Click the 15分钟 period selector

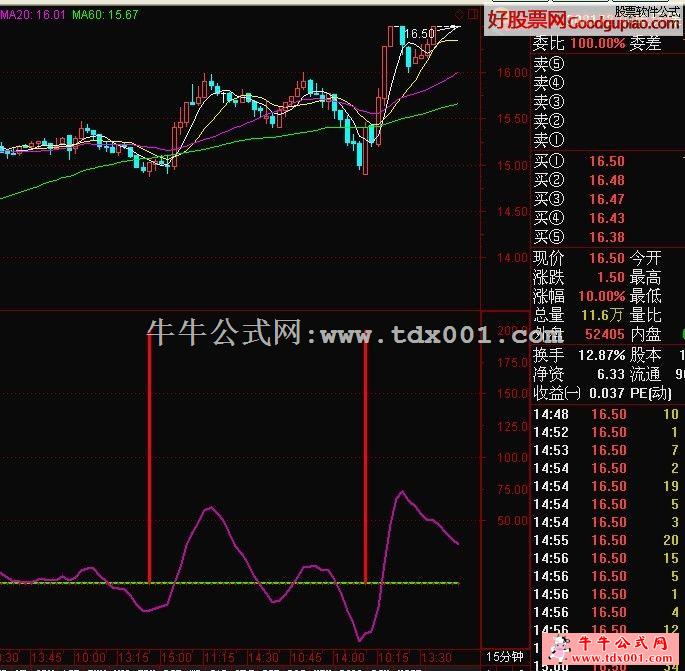click(x=506, y=657)
